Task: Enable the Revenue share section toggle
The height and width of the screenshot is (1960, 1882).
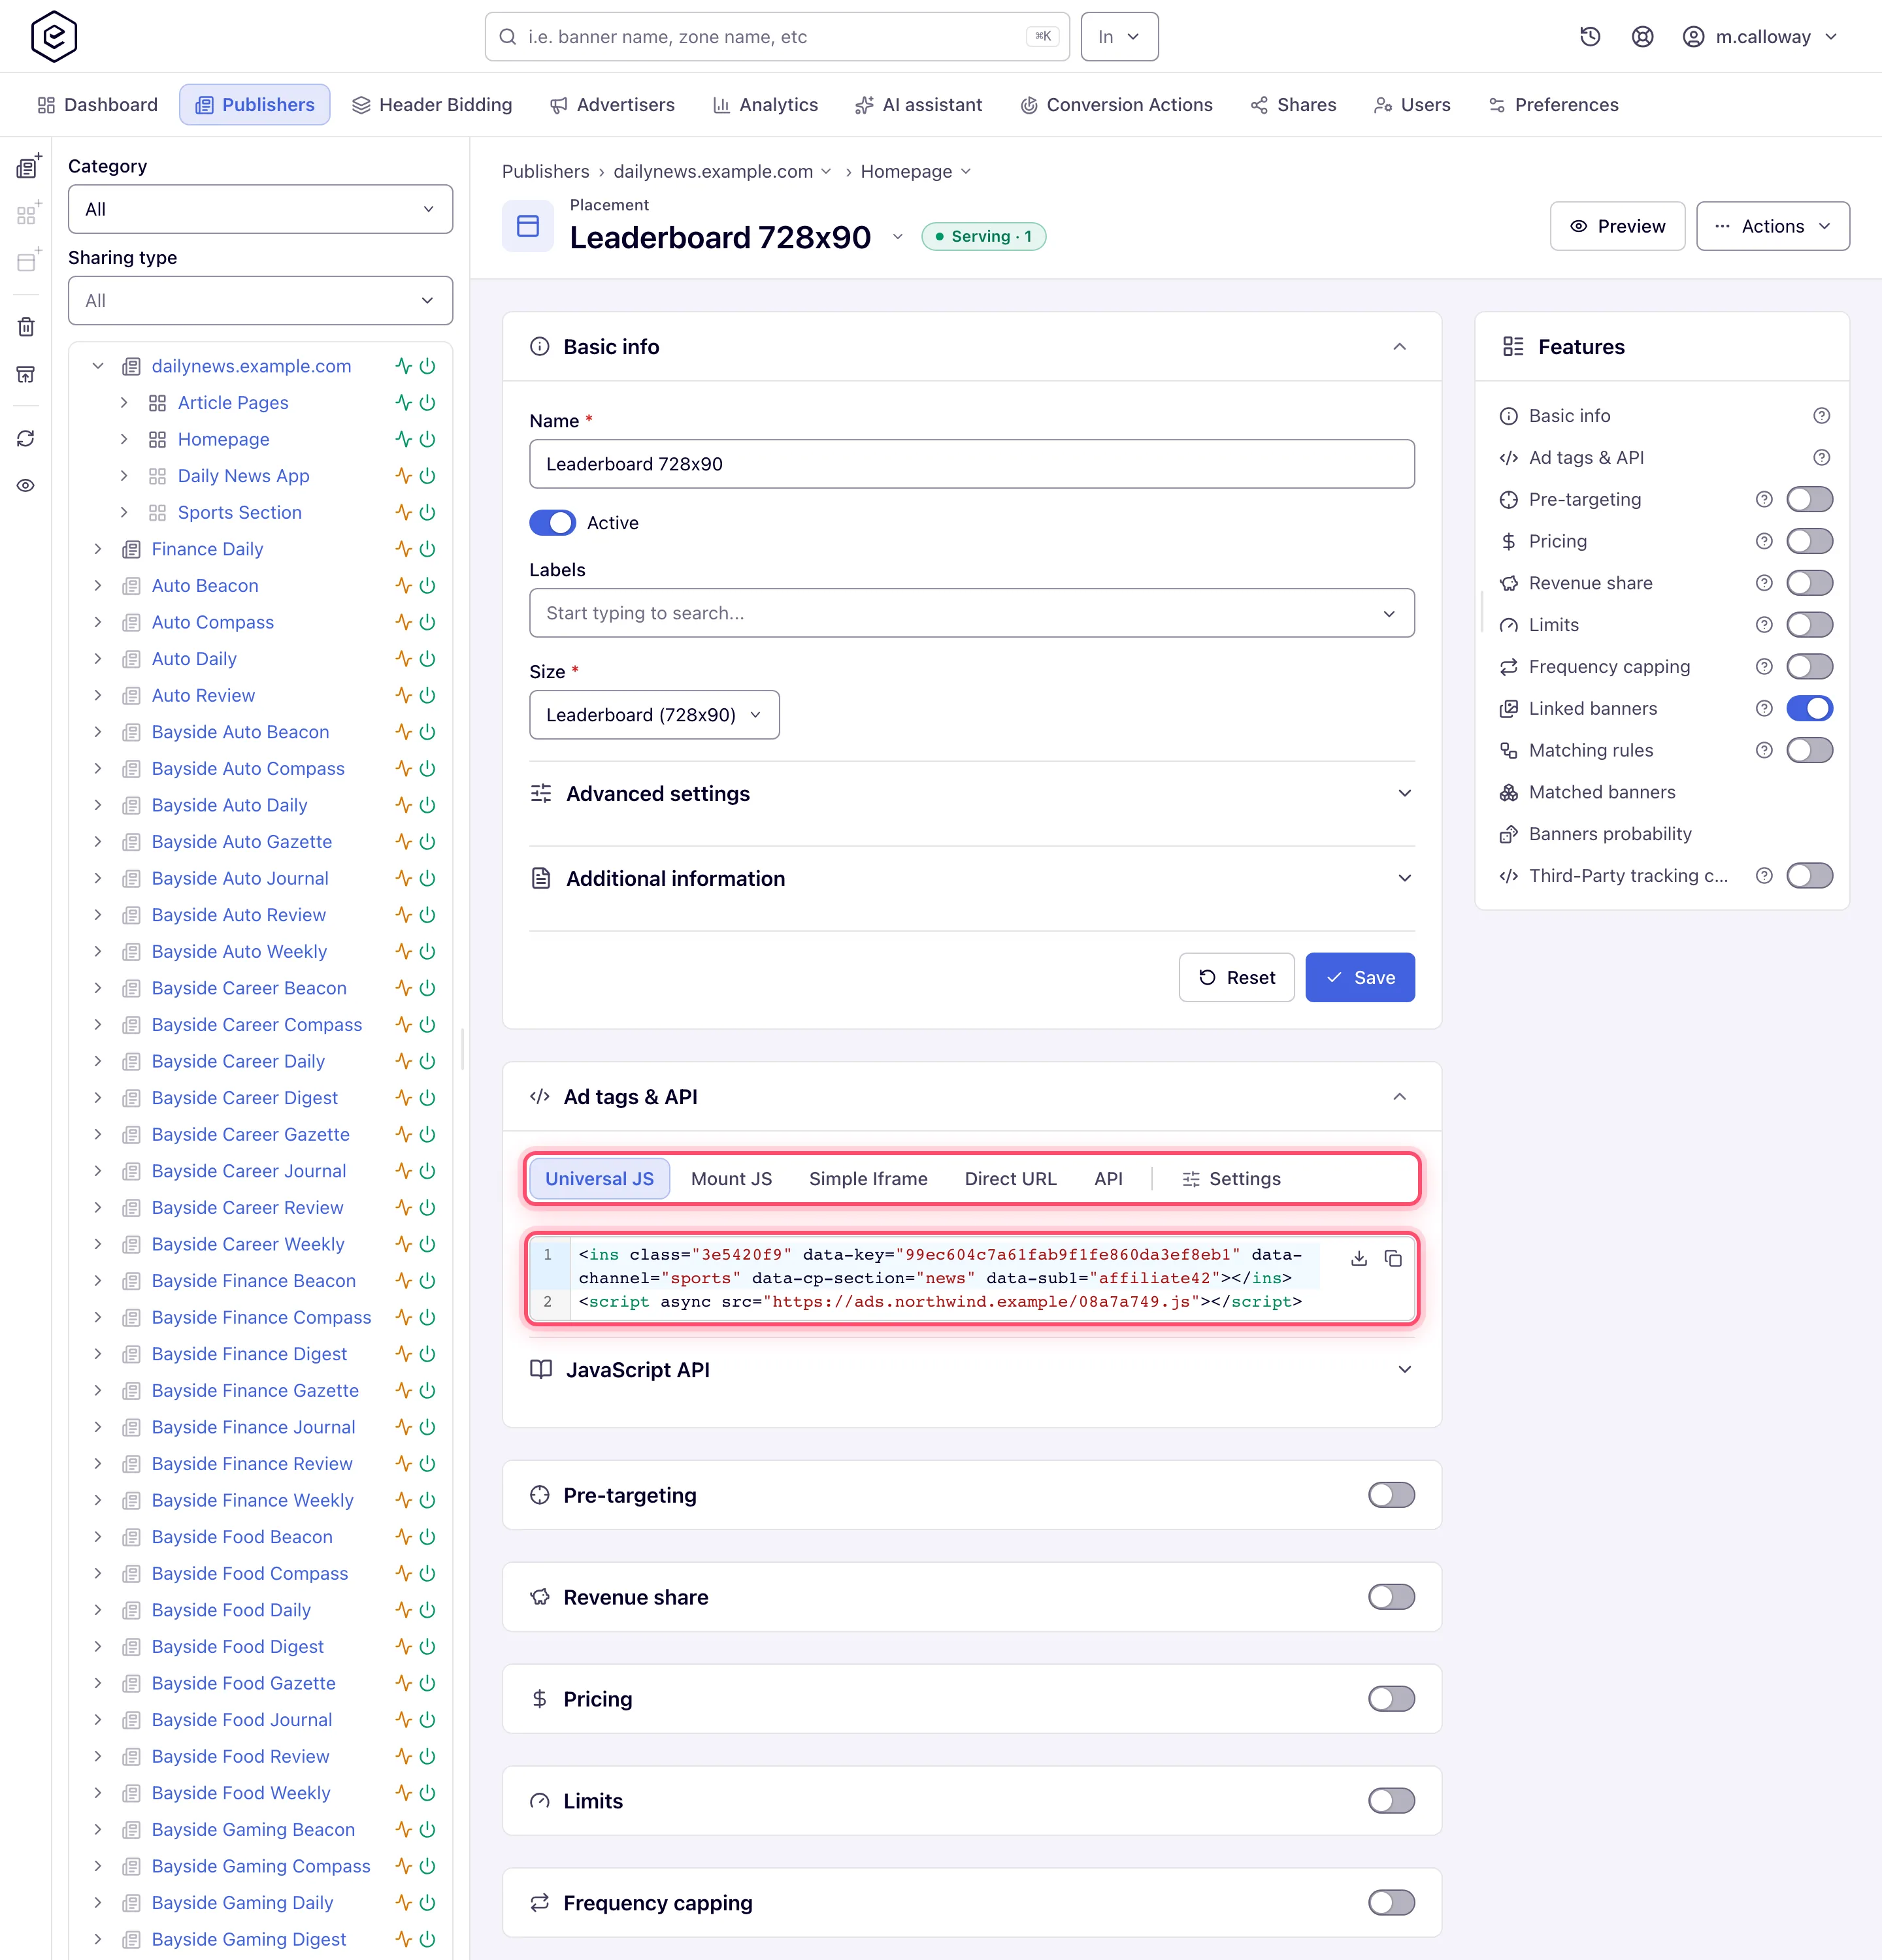Action: click(1391, 1597)
